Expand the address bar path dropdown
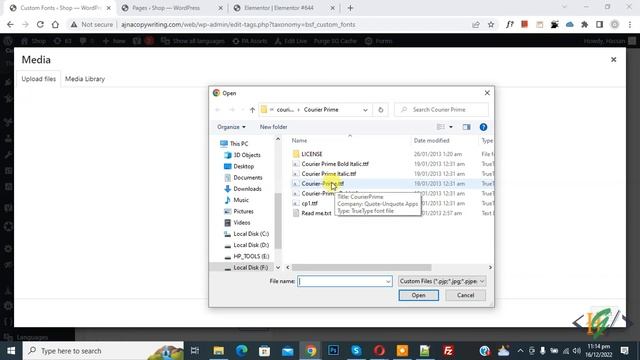 click(365, 110)
